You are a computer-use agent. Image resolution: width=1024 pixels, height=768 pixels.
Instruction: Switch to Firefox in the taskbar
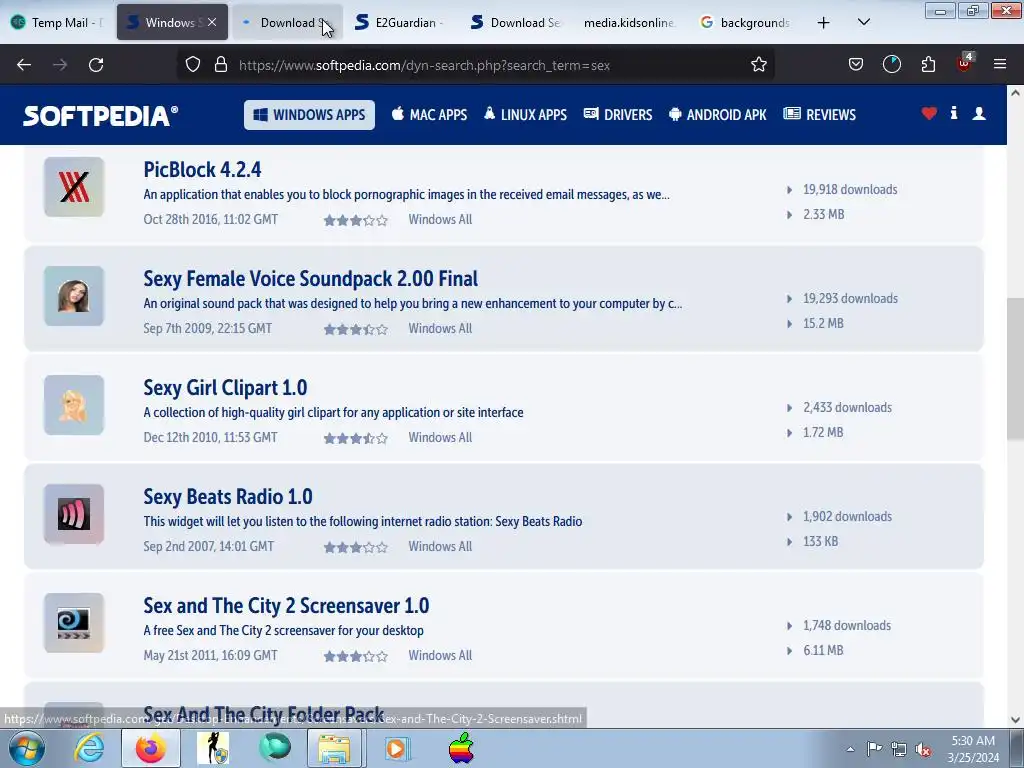pyautogui.click(x=150, y=748)
